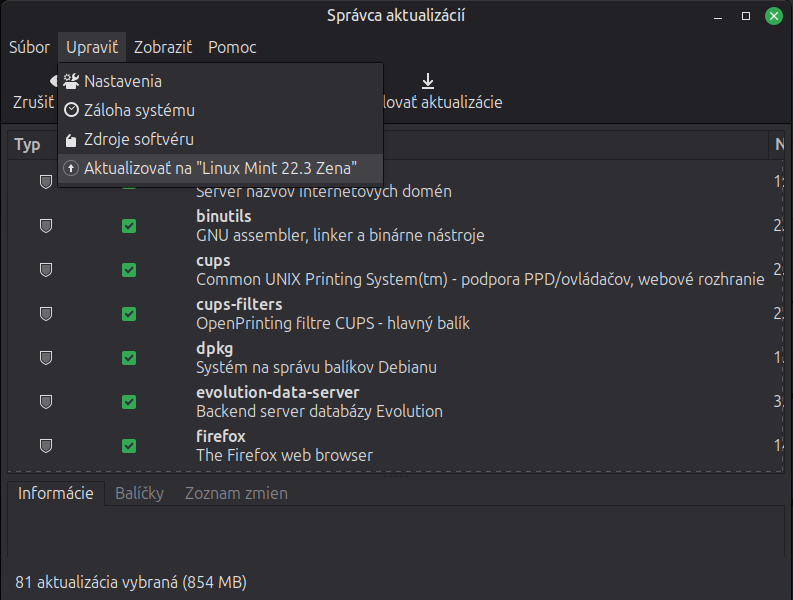Screen dimensions: 793x600
Task: Open the Zobraziť menu
Action: (x=163, y=47)
